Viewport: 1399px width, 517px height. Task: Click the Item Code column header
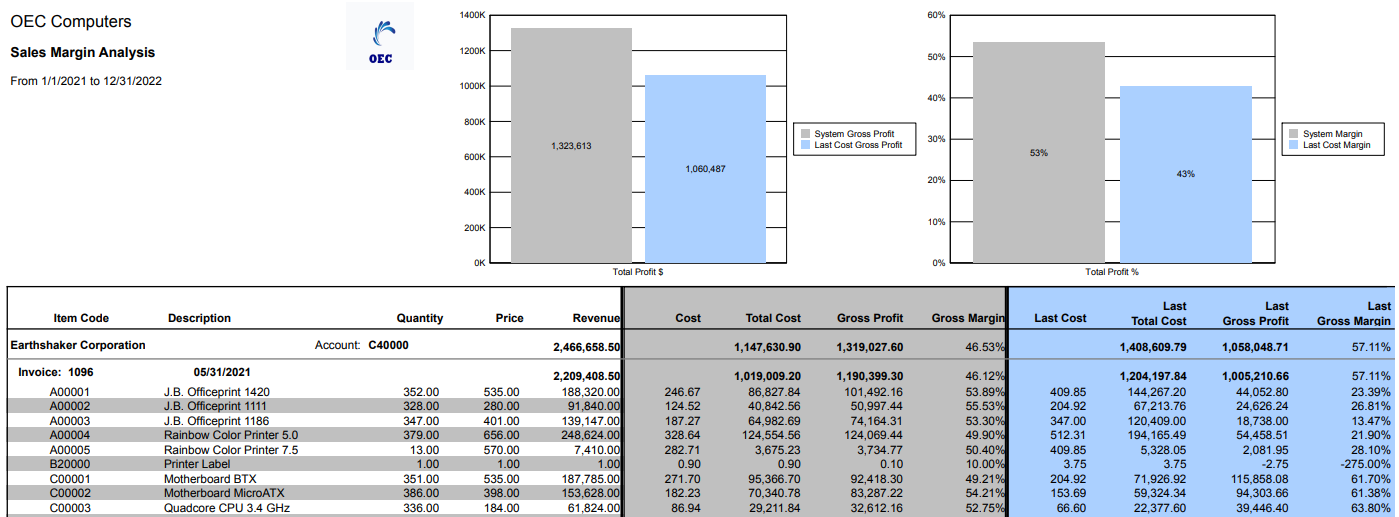point(81,318)
